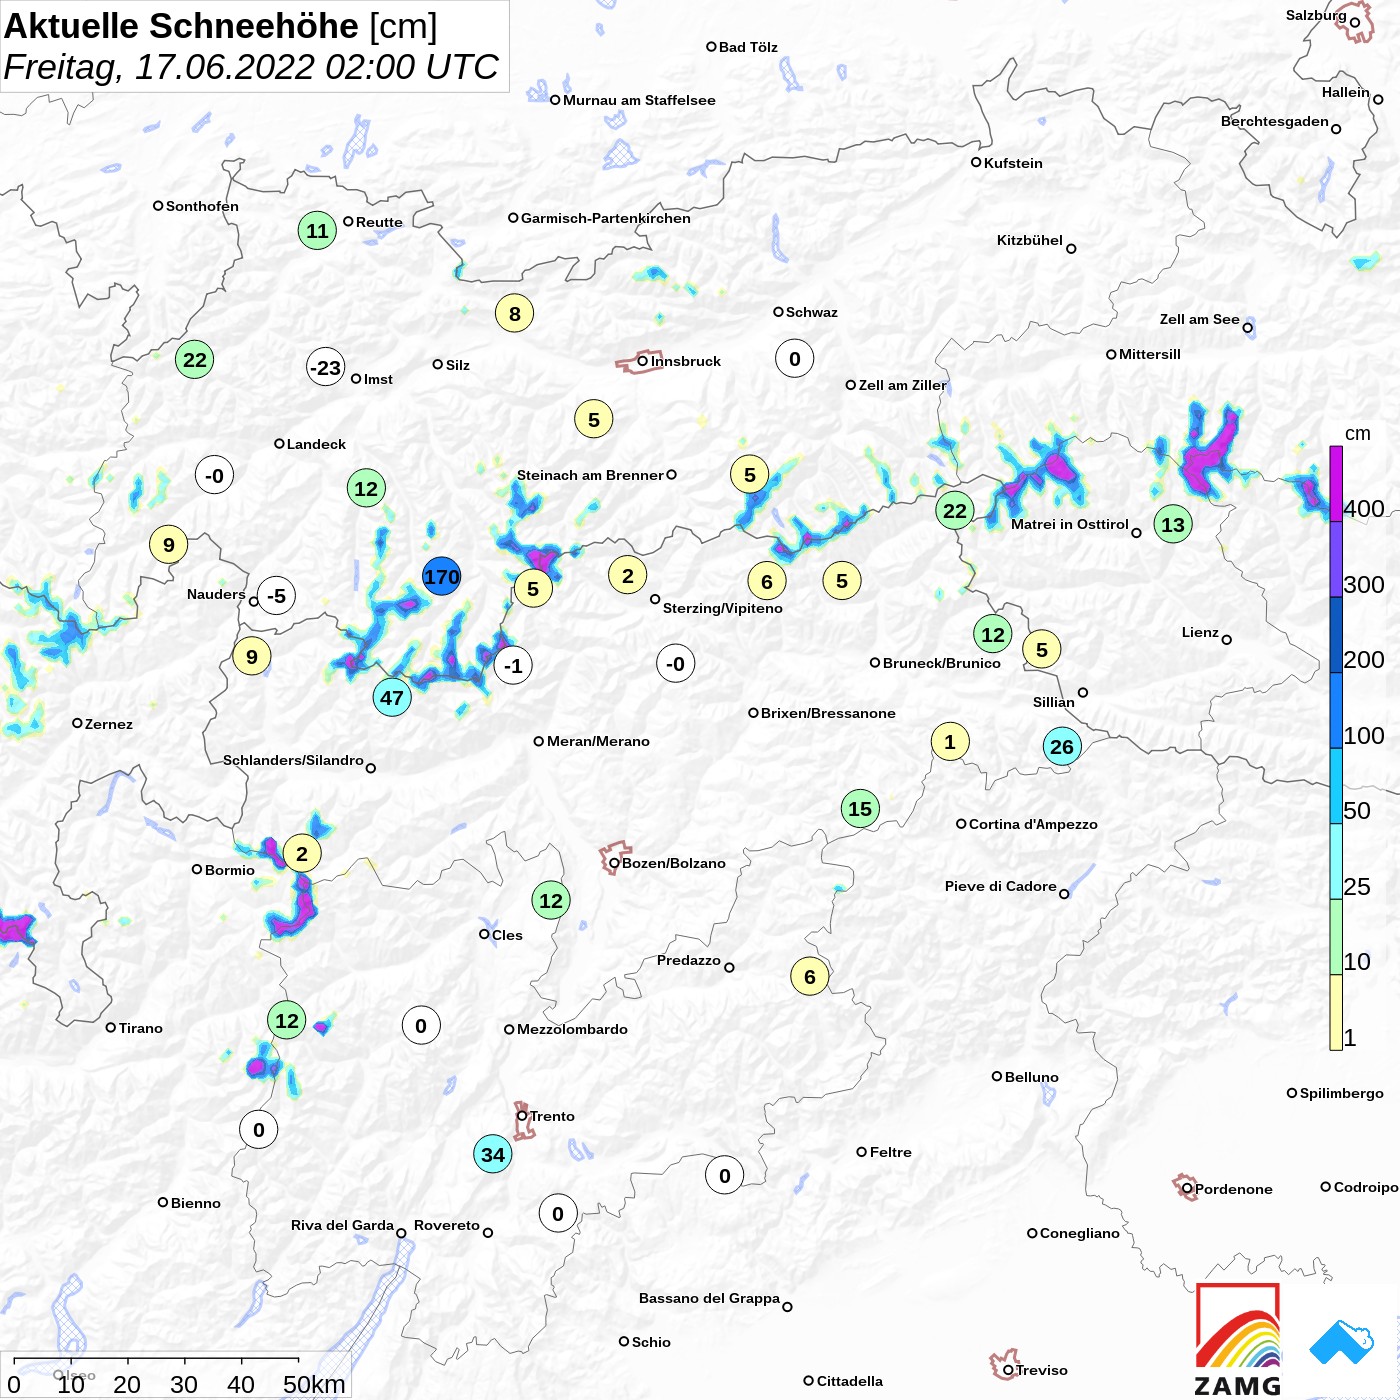Screen dimensions: 1400x1400
Task: Click the Meran/Merano label
Action: 598,741
